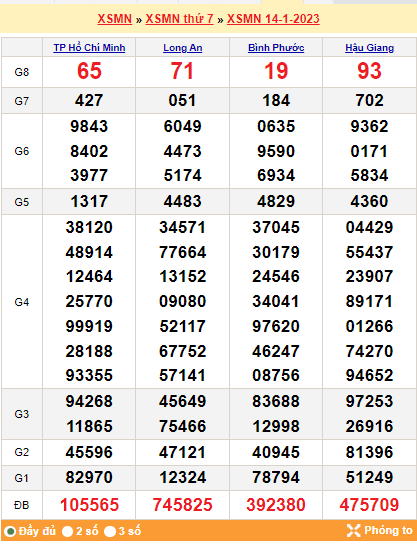Click special prize number 392380
417x544 pixels.
tap(276, 505)
